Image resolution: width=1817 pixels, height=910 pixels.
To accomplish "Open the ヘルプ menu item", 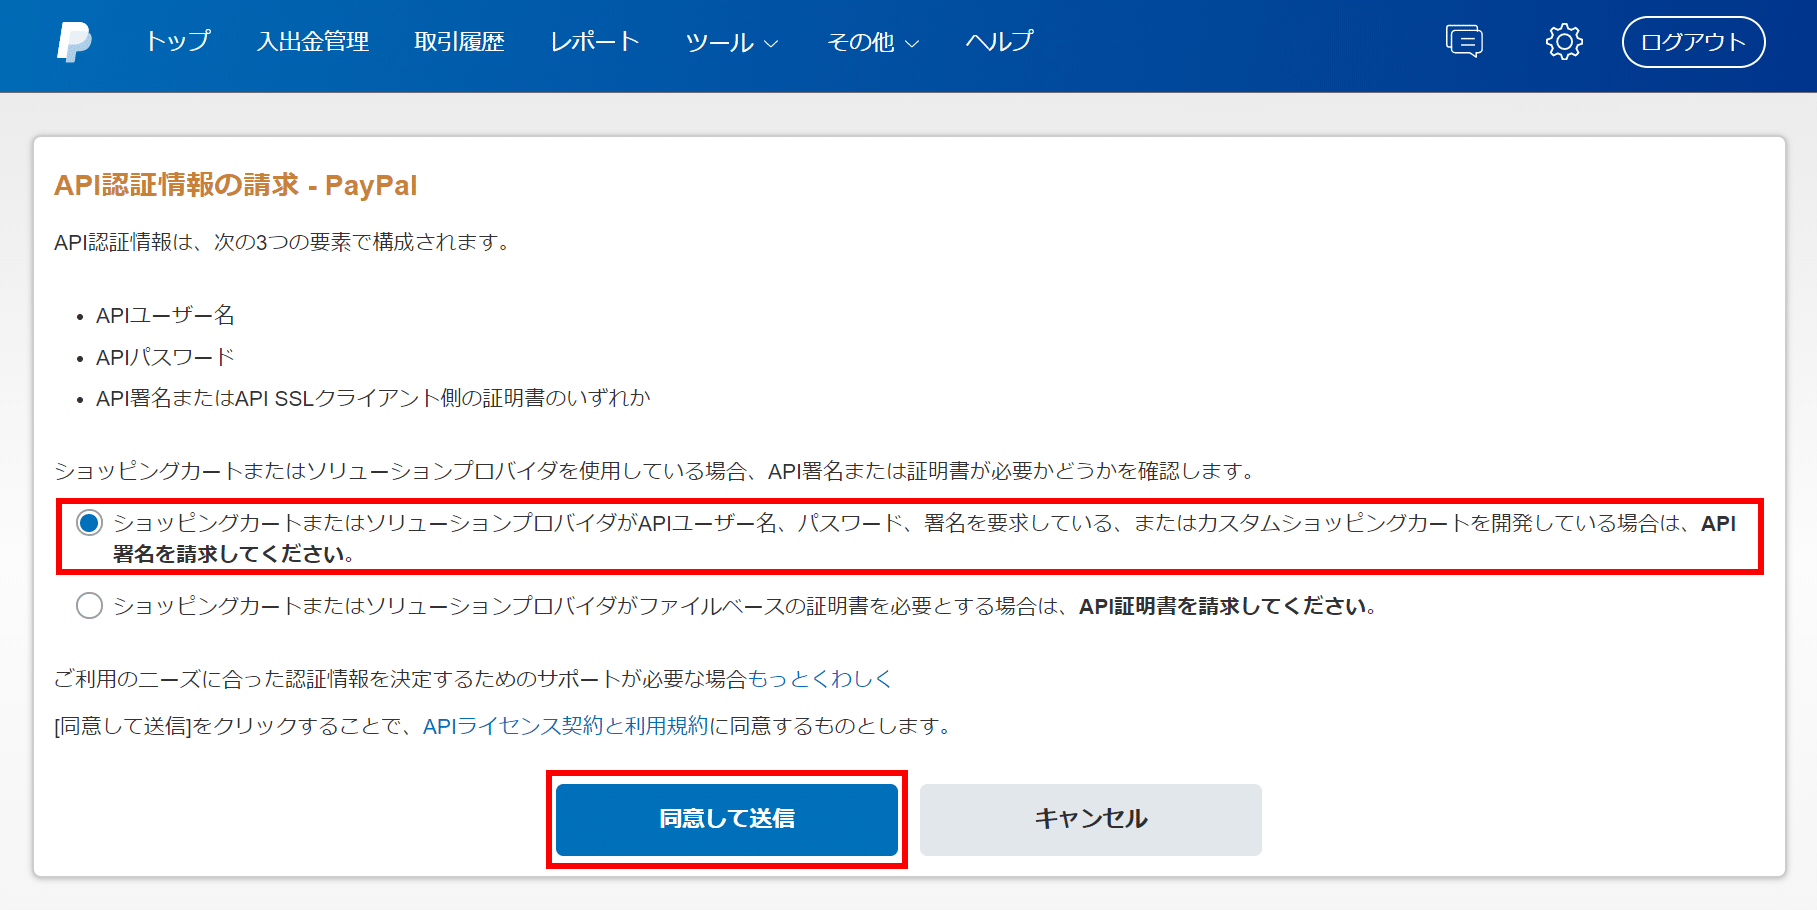I will pyautogui.click(x=997, y=43).
